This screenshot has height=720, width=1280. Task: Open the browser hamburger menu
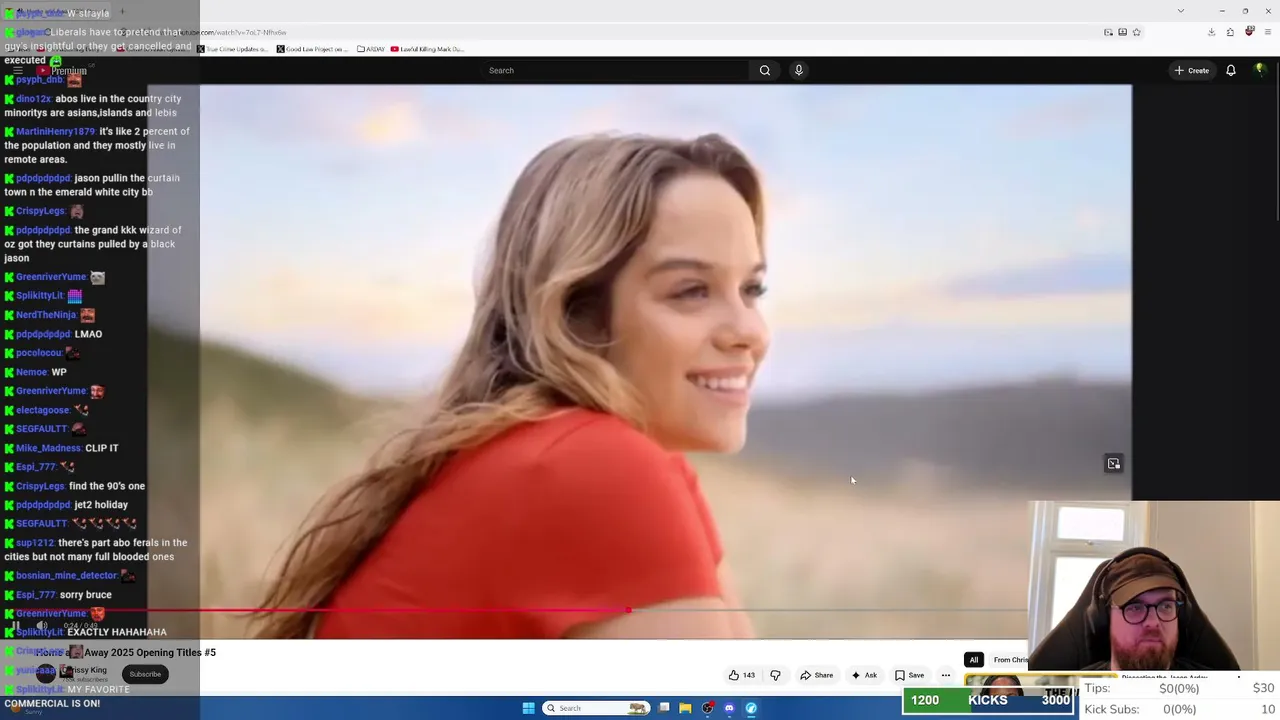point(1266,32)
